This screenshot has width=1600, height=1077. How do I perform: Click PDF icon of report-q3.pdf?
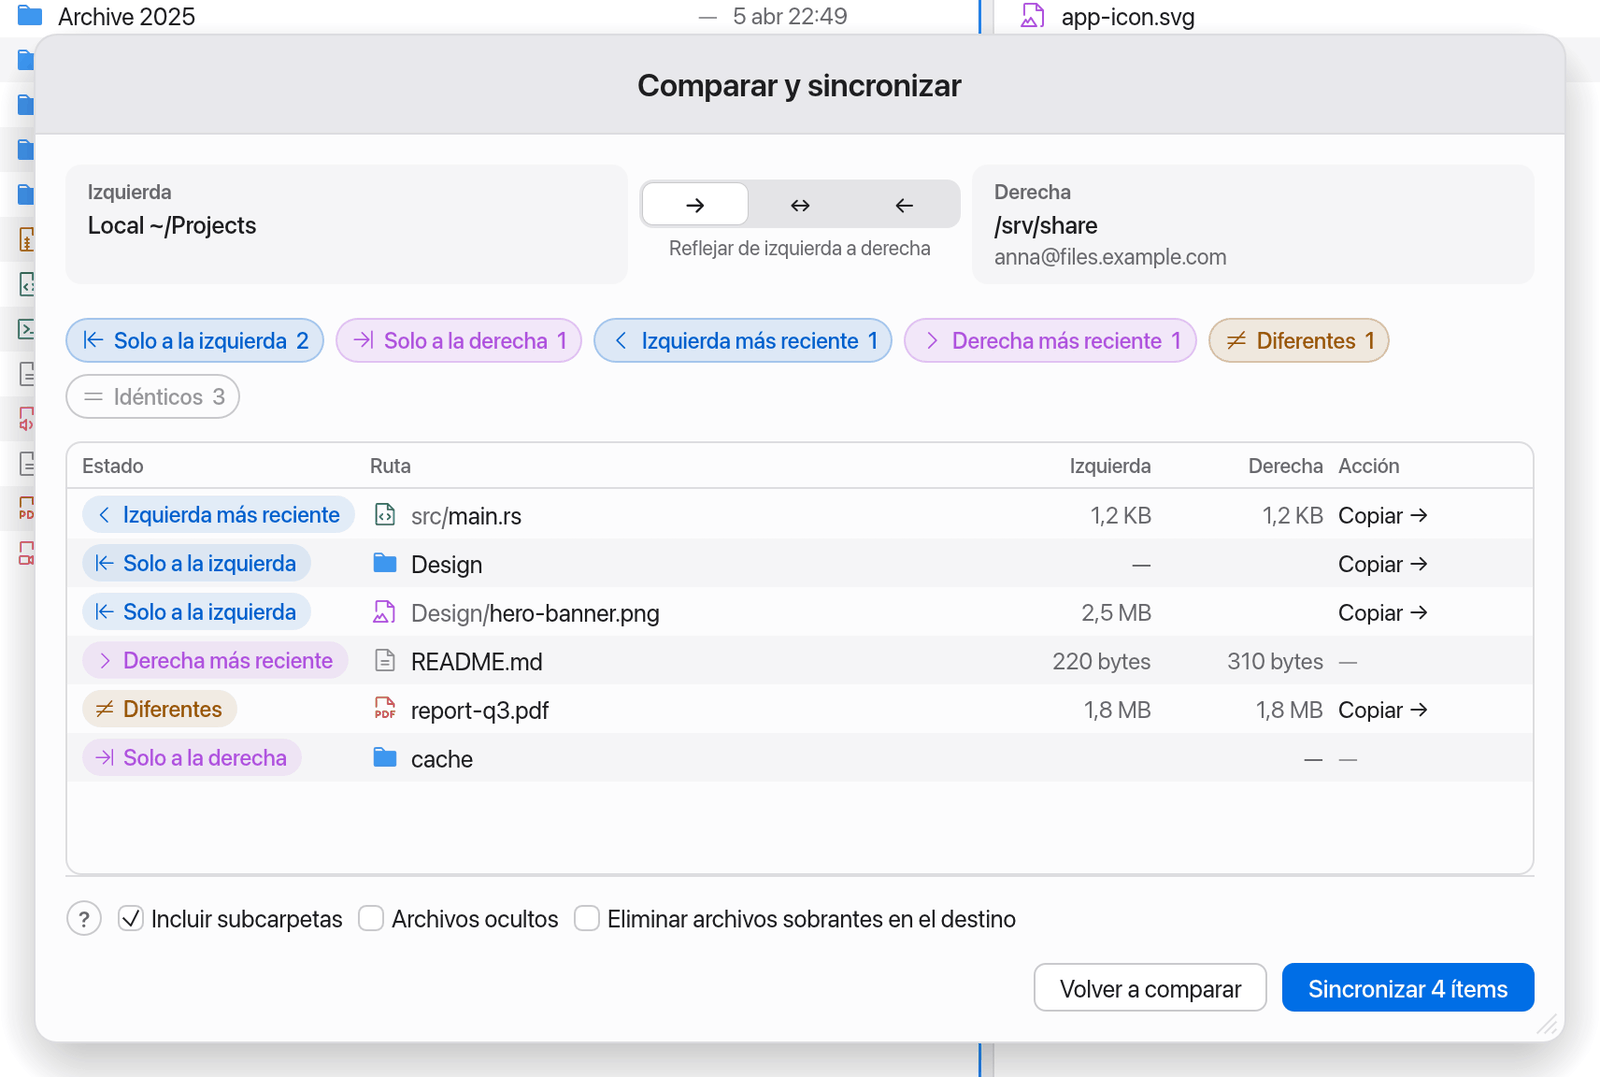pos(385,709)
